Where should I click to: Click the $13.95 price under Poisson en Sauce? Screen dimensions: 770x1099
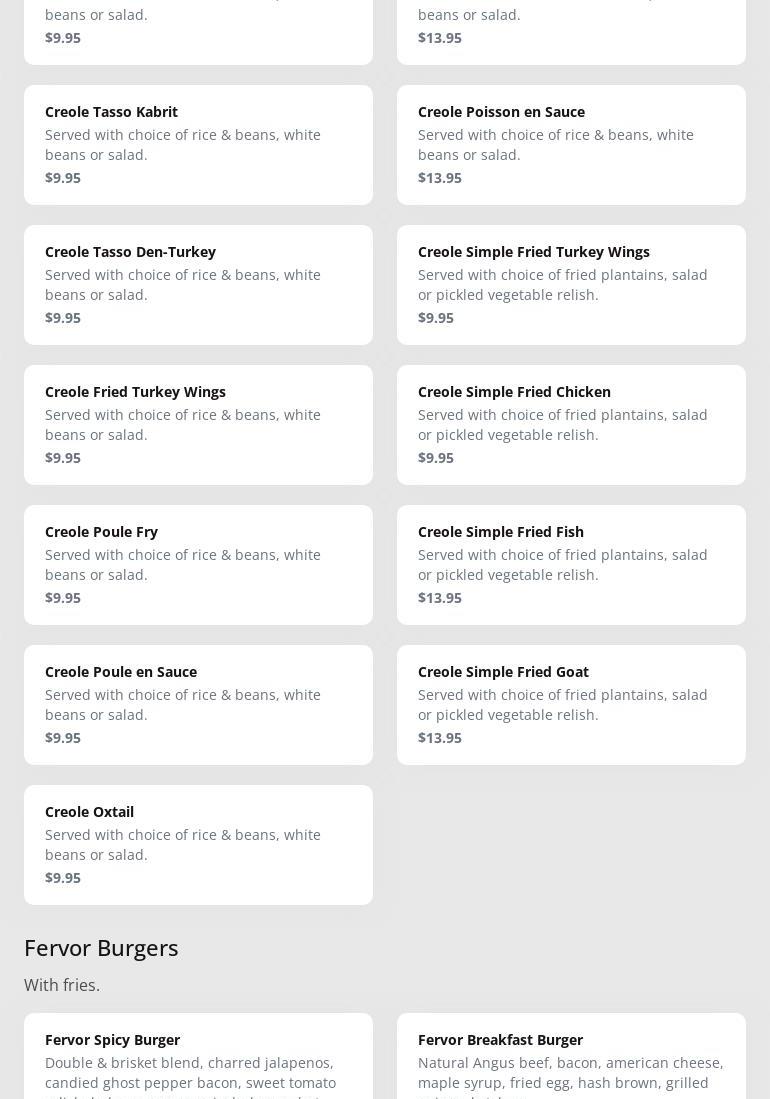pyautogui.click(x=440, y=177)
